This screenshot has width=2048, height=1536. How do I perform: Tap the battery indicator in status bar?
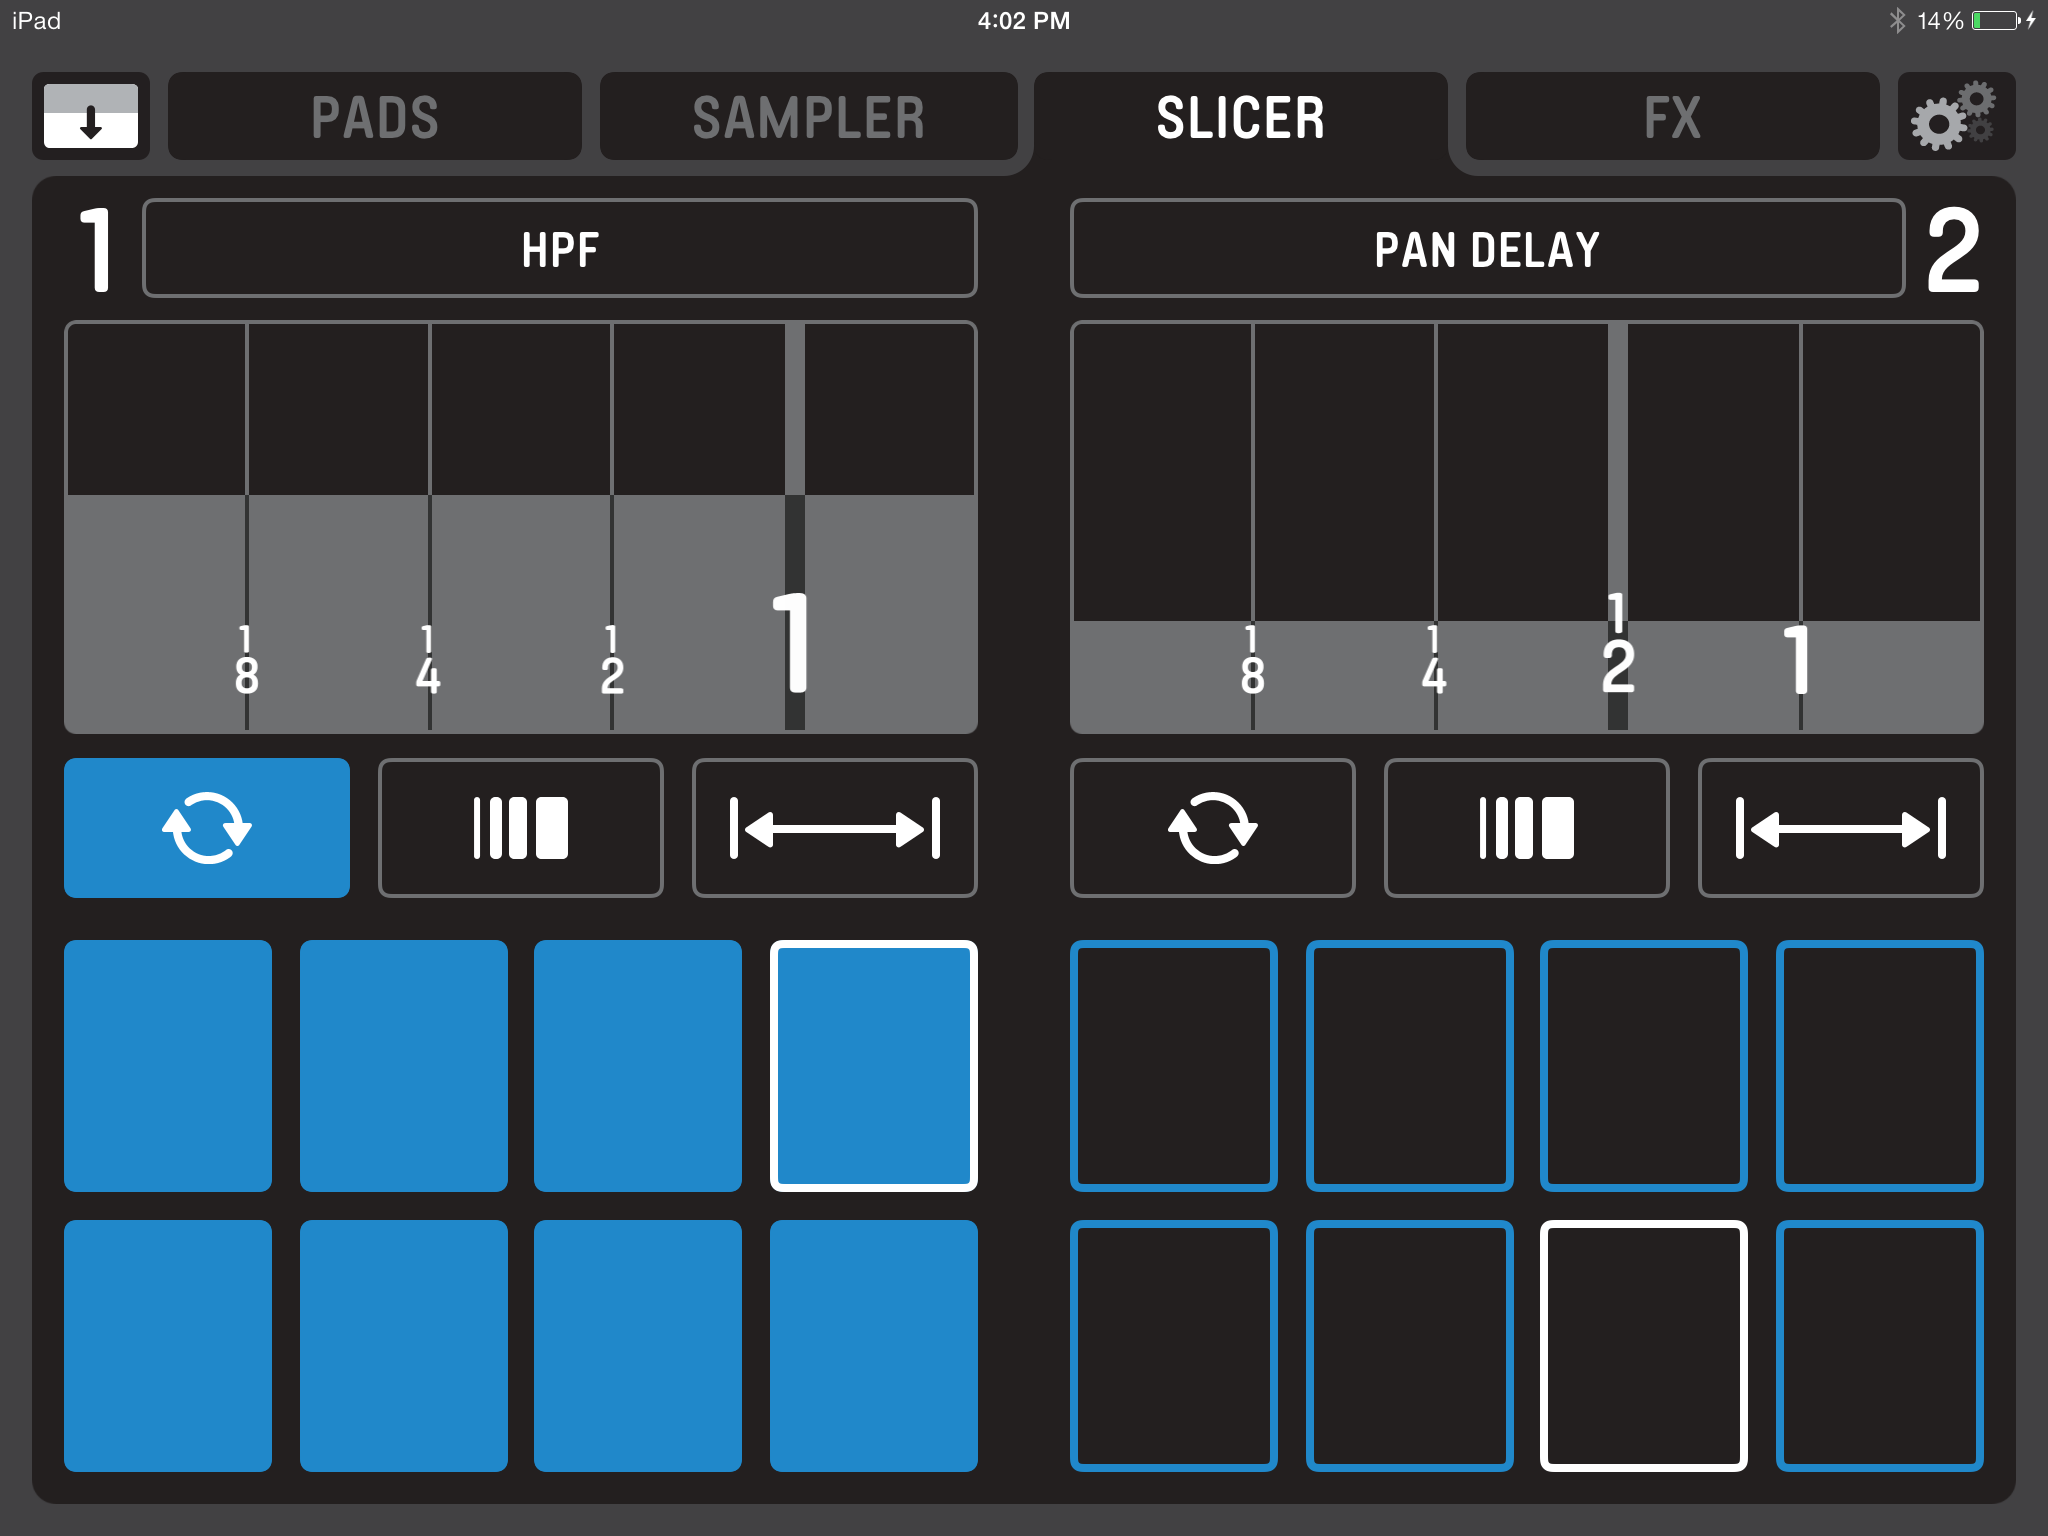tap(1997, 20)
